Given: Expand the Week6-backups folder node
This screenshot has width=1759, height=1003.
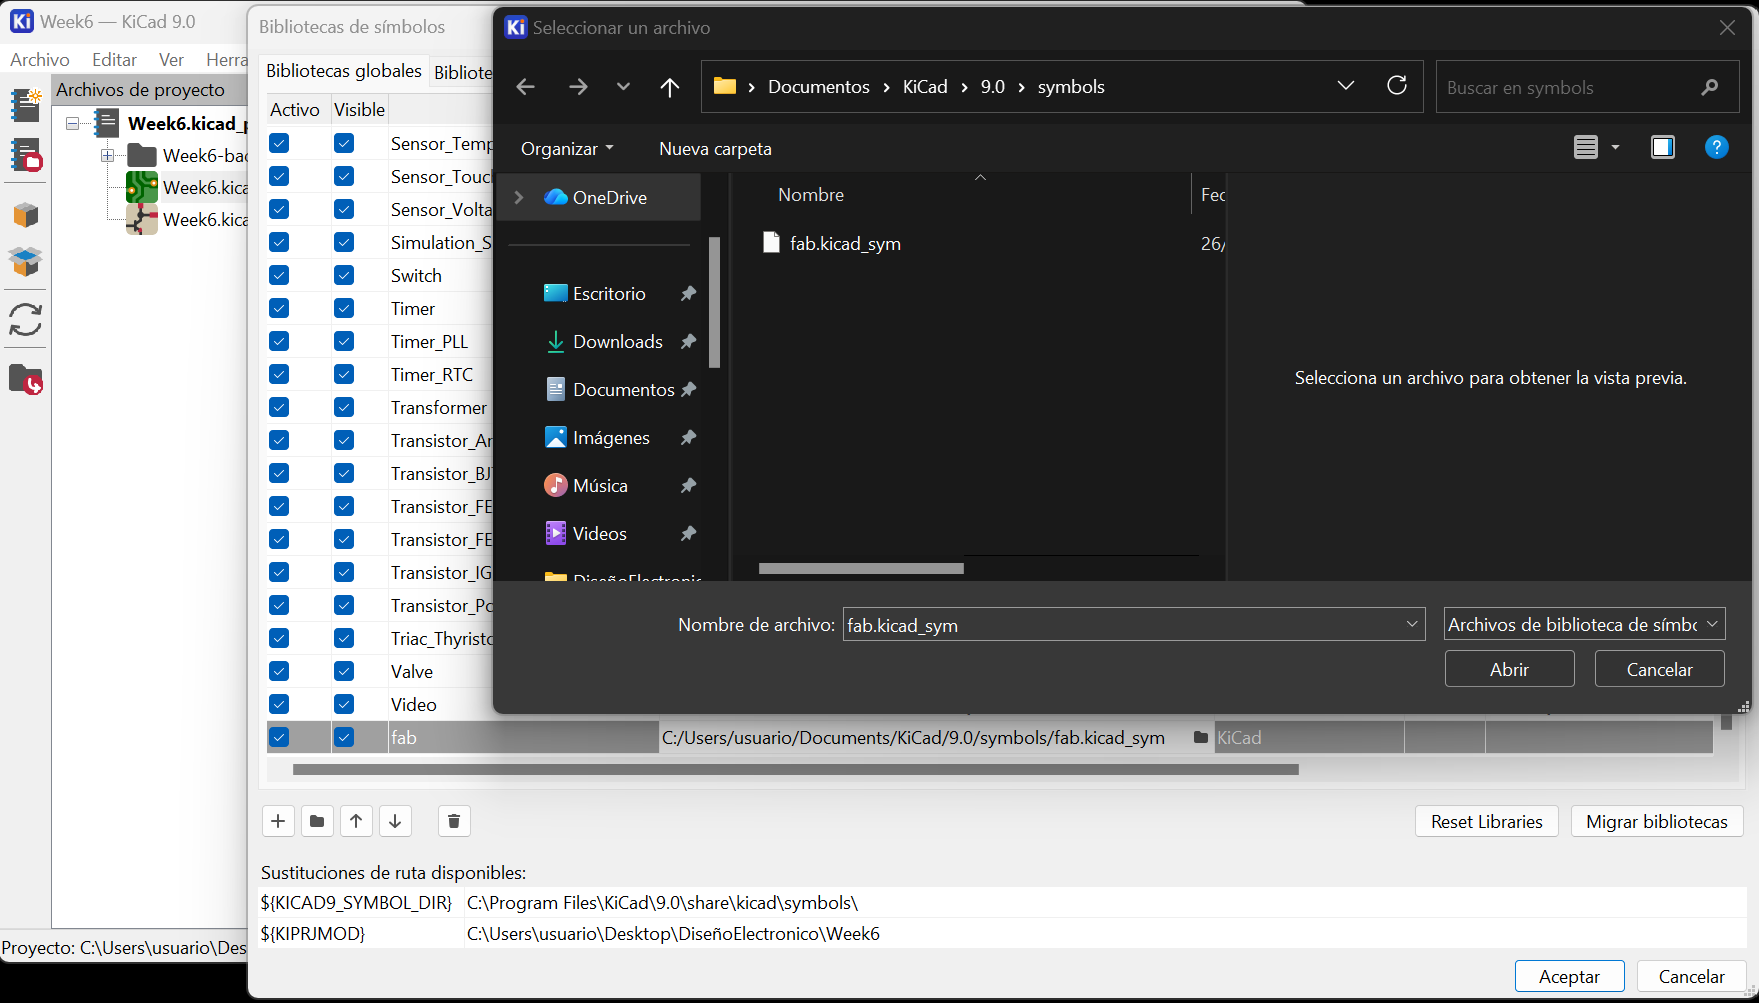Looking at the screenshot, I should pyautogui.click(x=107, y=156).
